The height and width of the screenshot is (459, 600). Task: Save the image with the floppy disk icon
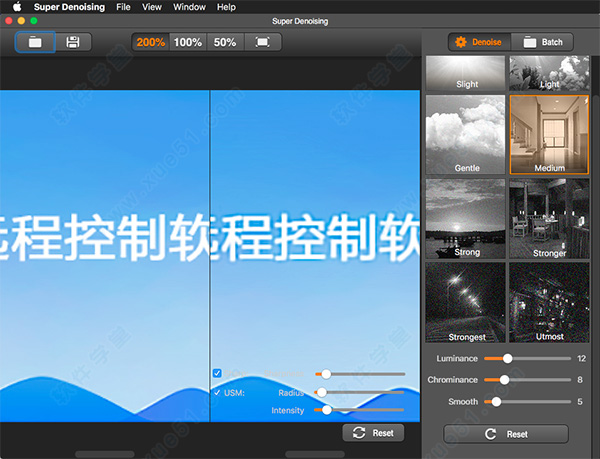point(73,42)
